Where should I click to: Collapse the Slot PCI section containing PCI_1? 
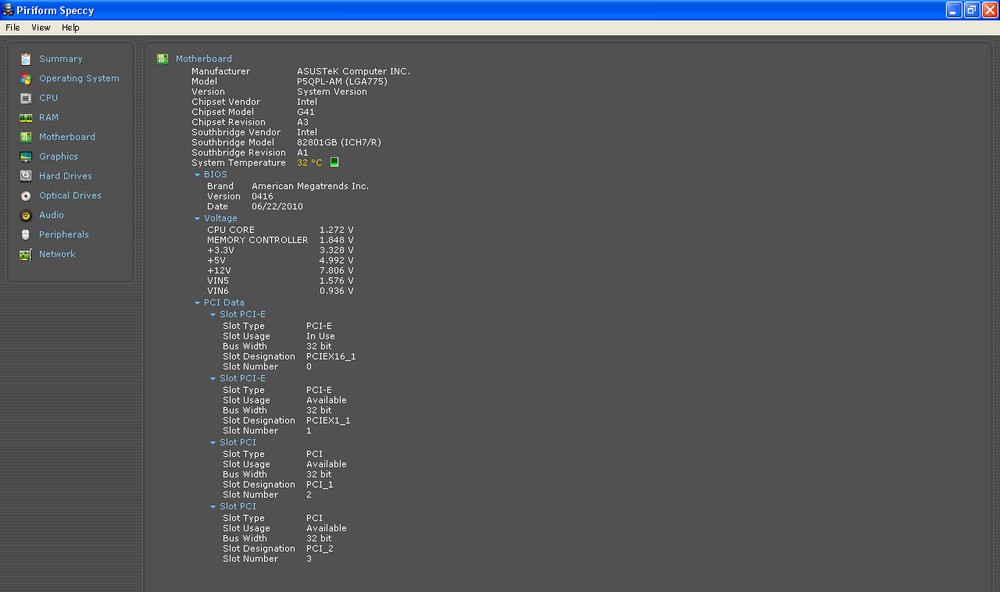pos(213,442)
